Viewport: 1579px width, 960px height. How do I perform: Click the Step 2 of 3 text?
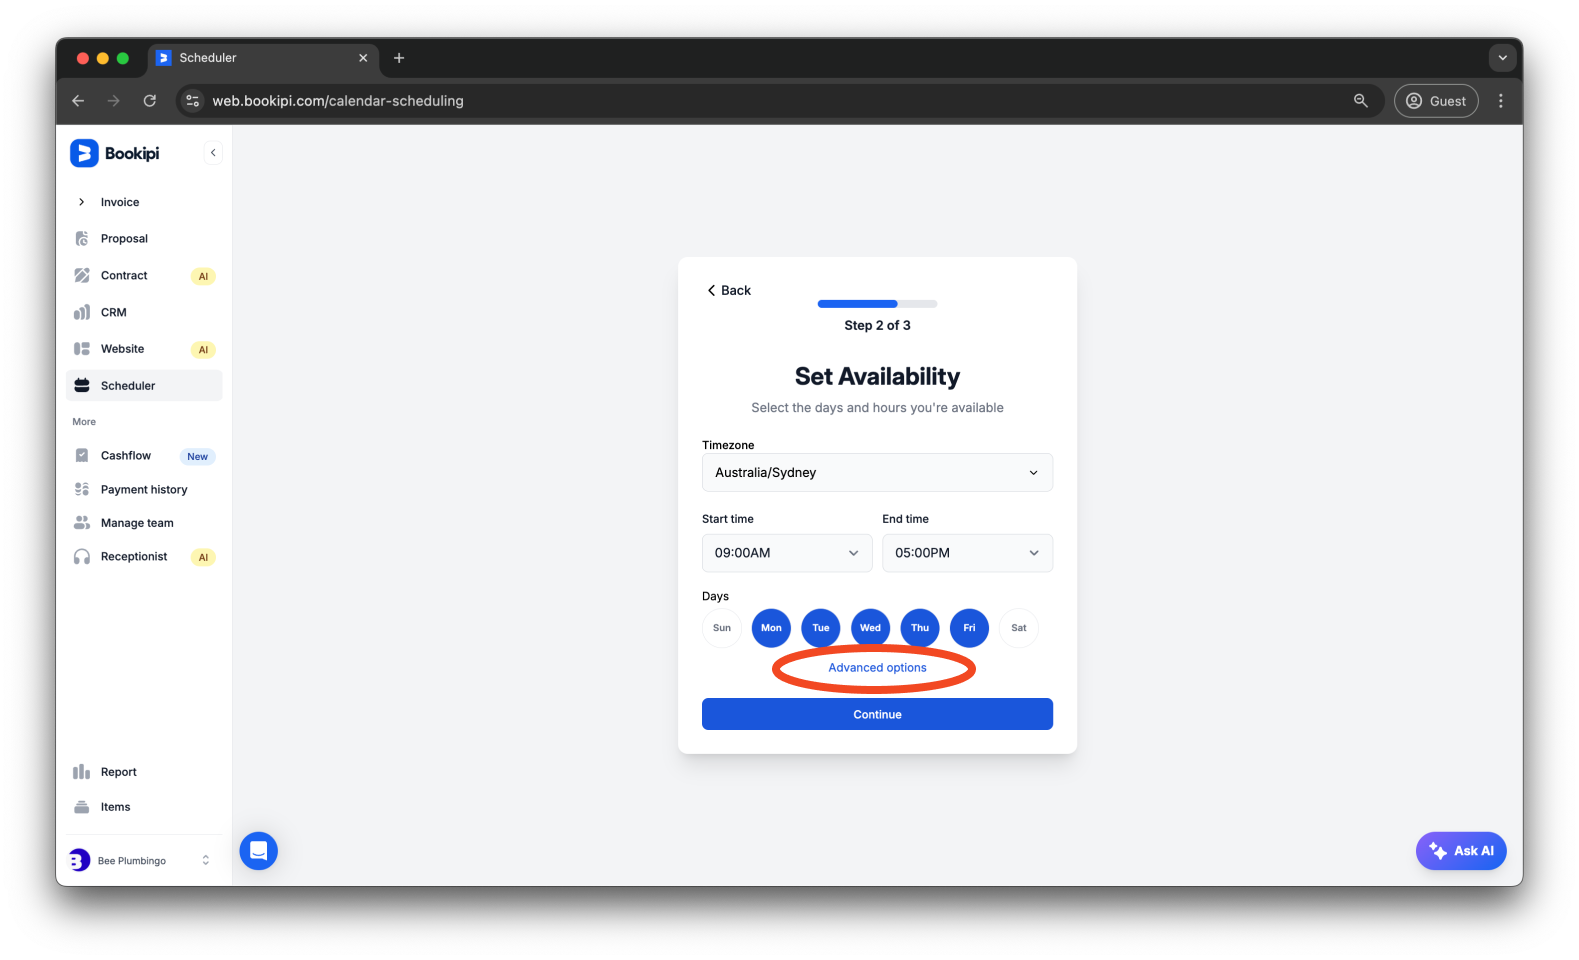(x=877, y=325)
